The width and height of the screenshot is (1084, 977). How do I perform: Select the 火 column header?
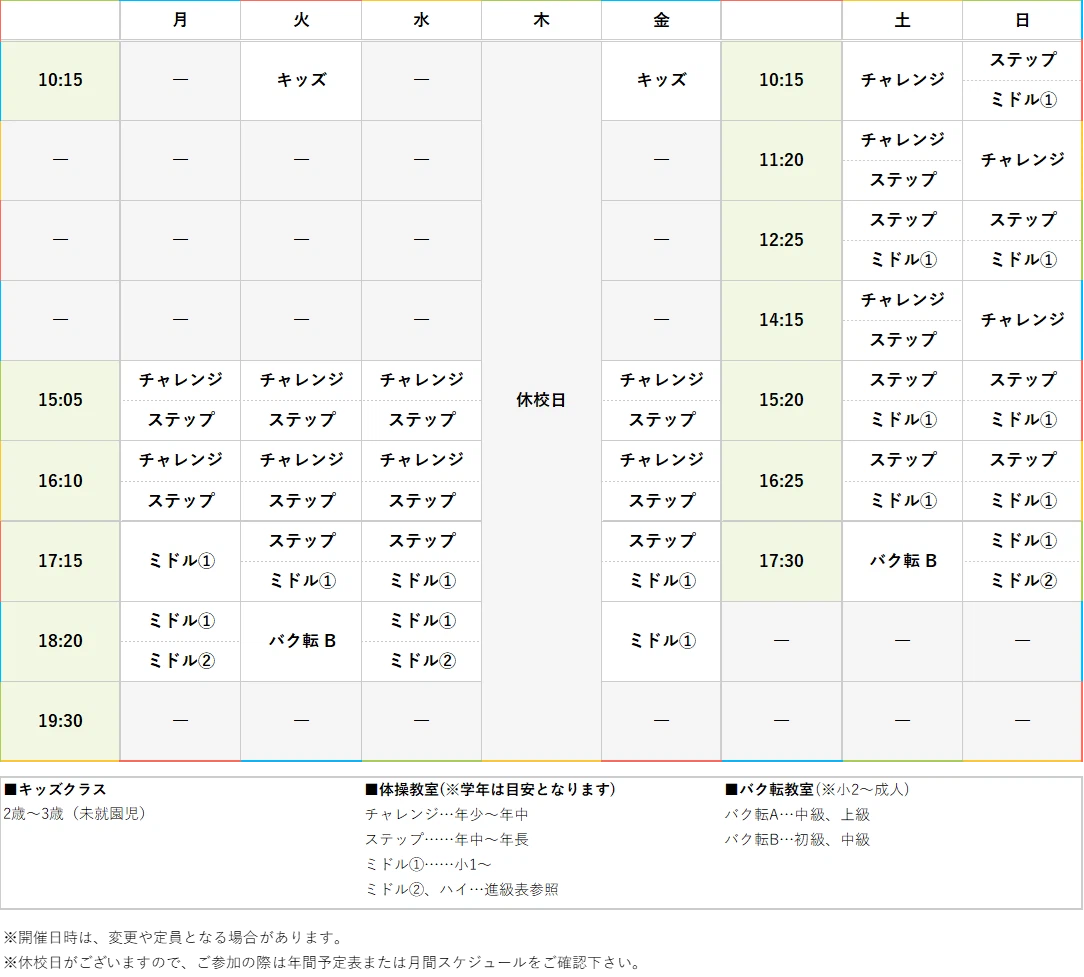300,20
